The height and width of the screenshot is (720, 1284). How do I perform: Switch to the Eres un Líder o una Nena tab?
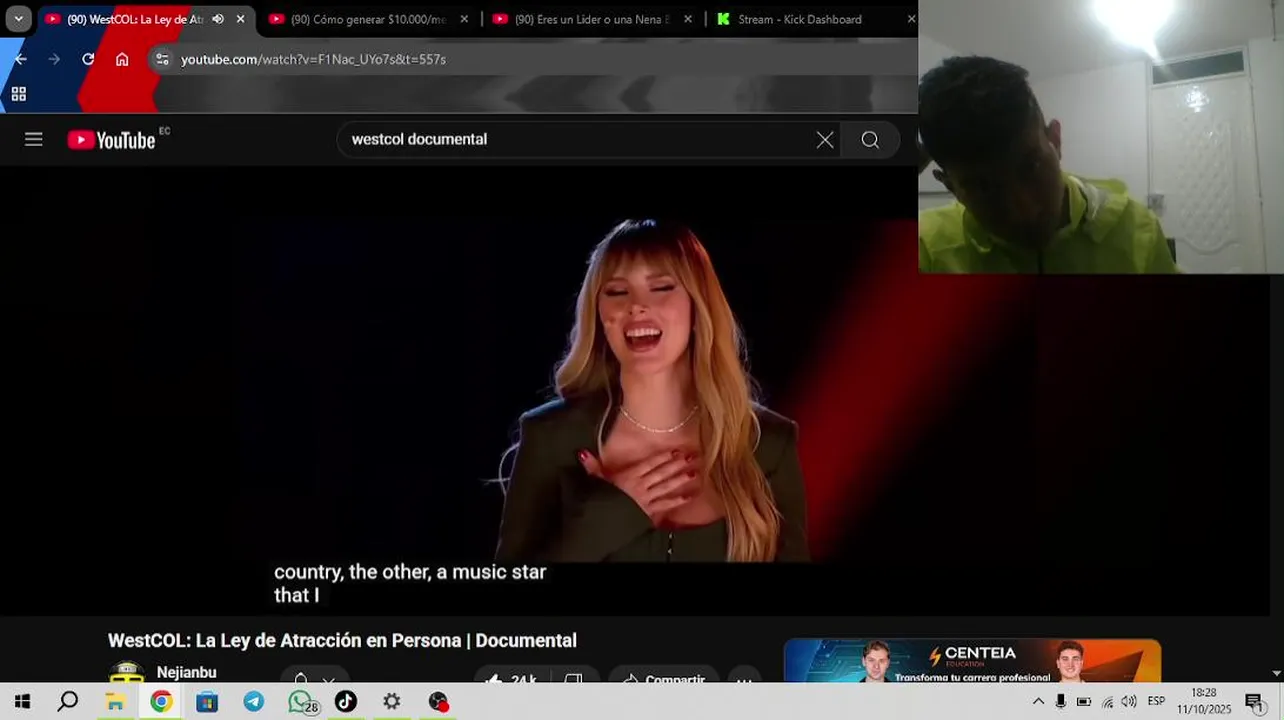coord(592,19)
